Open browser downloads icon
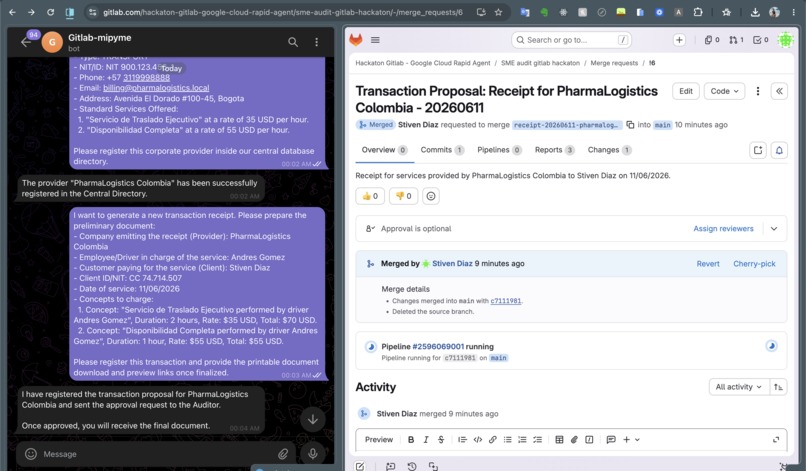806x471 pixels. click(x=755, y=12)
